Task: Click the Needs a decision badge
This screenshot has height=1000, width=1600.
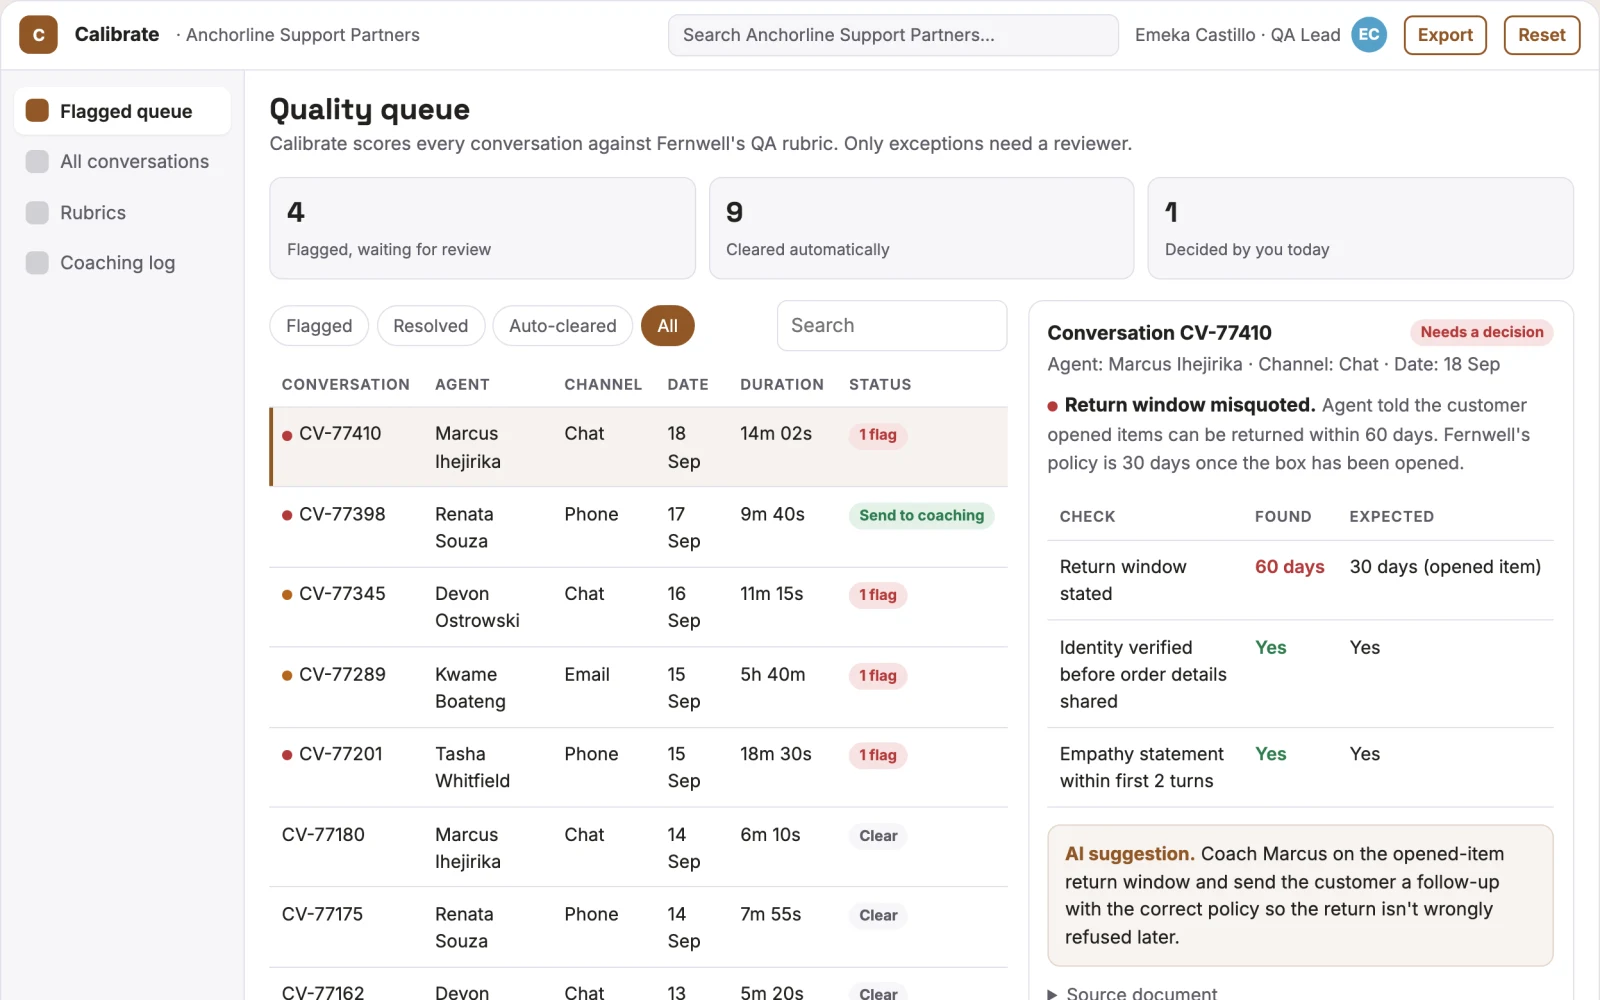Action: click(1482, 332)
